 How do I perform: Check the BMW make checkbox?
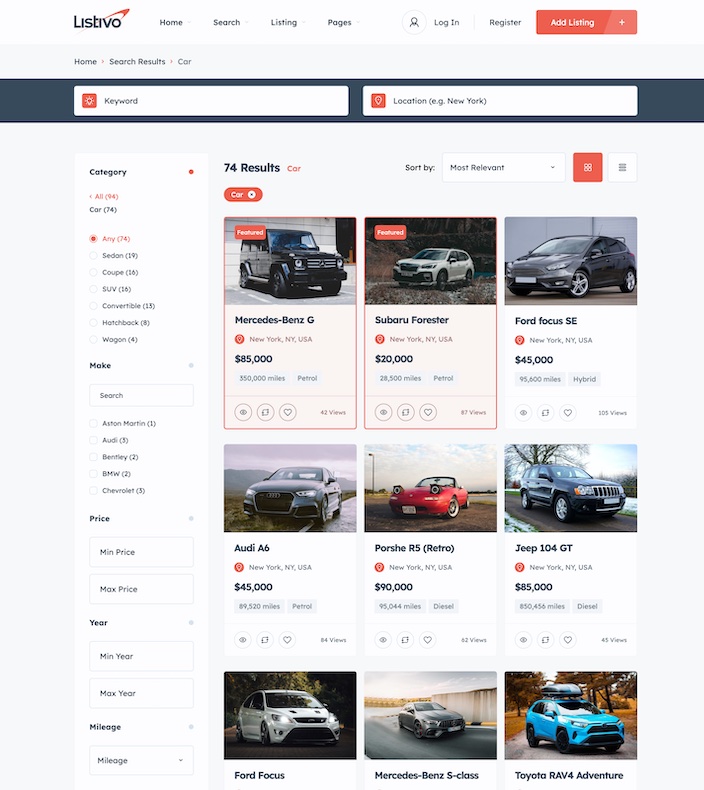(x=94, y=474)
